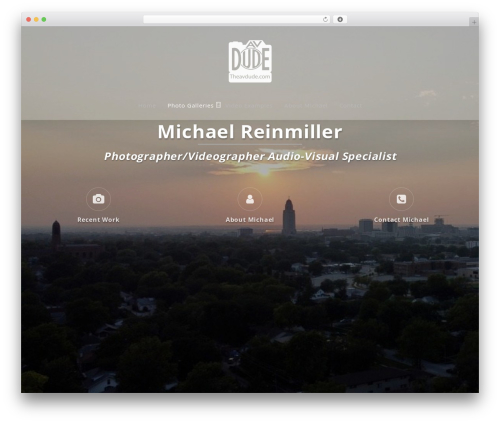Screen dimensions: 500x423
Task: Open a new tab with plus button
Action: tap(474, 22)
